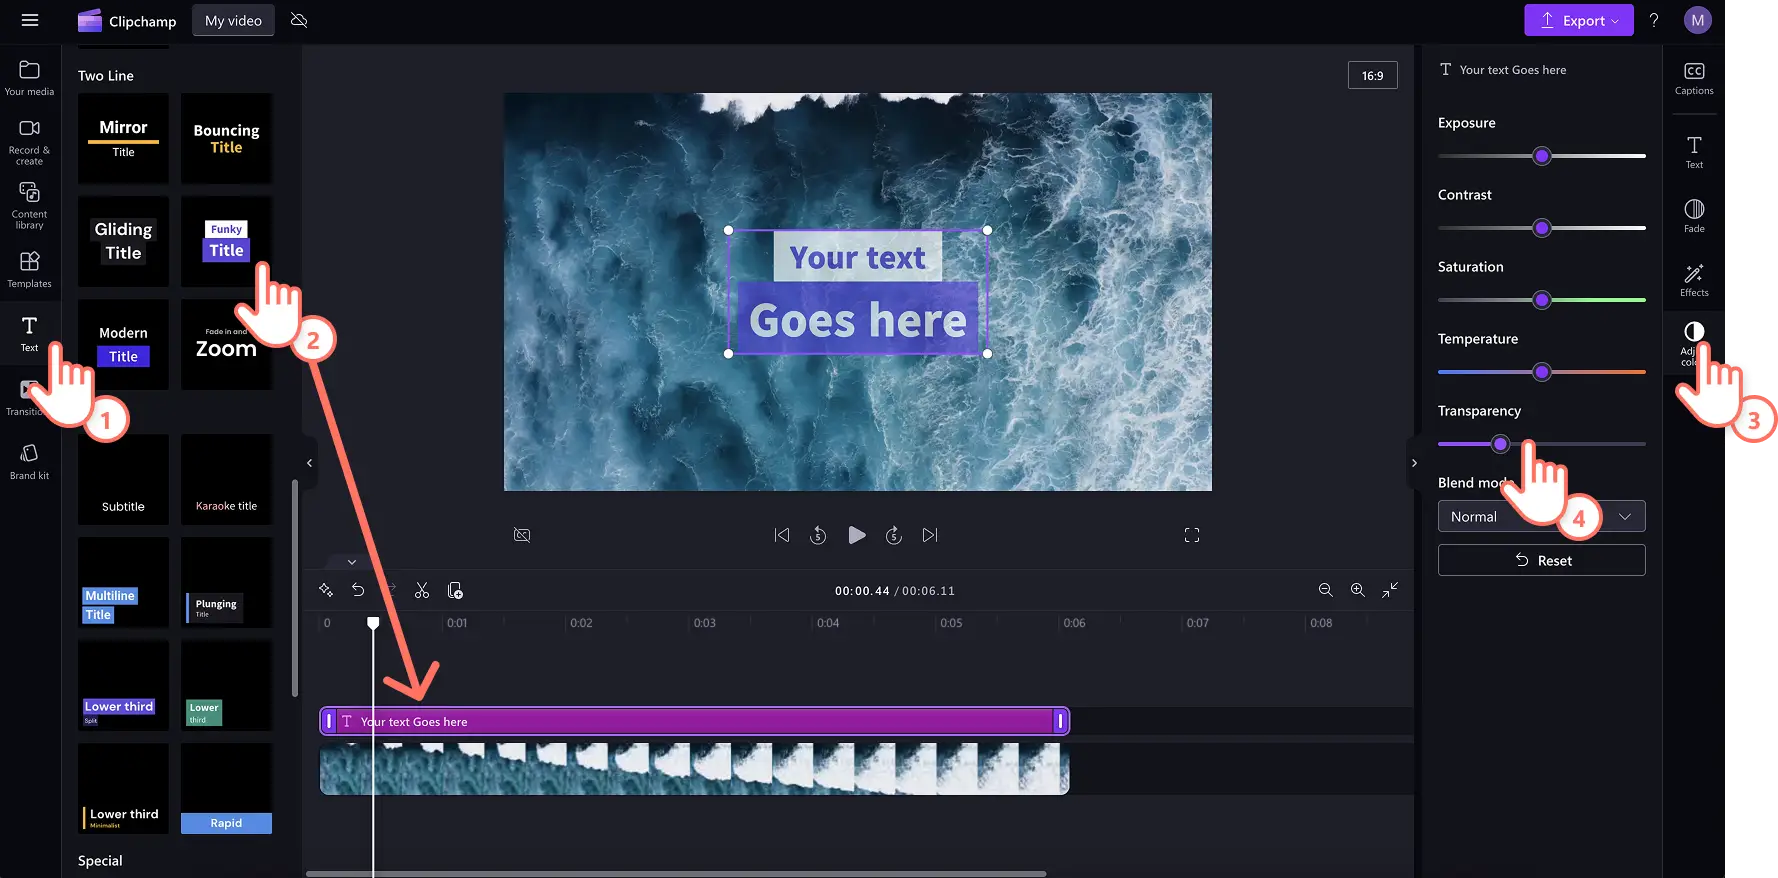Select the ocean video clip in timeline
The image size is (1778, 878).
coord(694,769)
